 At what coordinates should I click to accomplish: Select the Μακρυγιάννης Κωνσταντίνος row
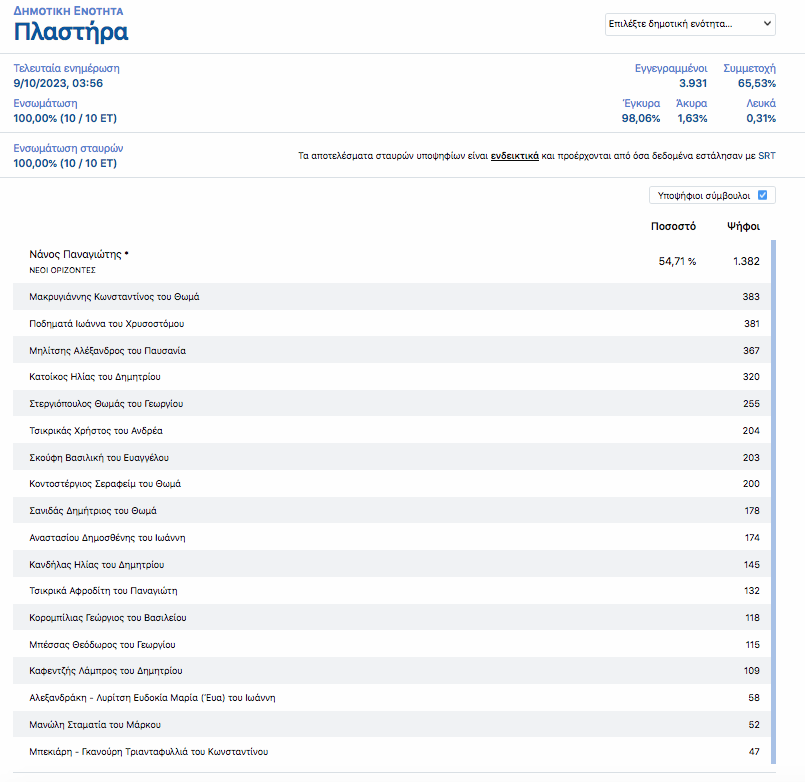pyautogui.click(x=115, y=297)
